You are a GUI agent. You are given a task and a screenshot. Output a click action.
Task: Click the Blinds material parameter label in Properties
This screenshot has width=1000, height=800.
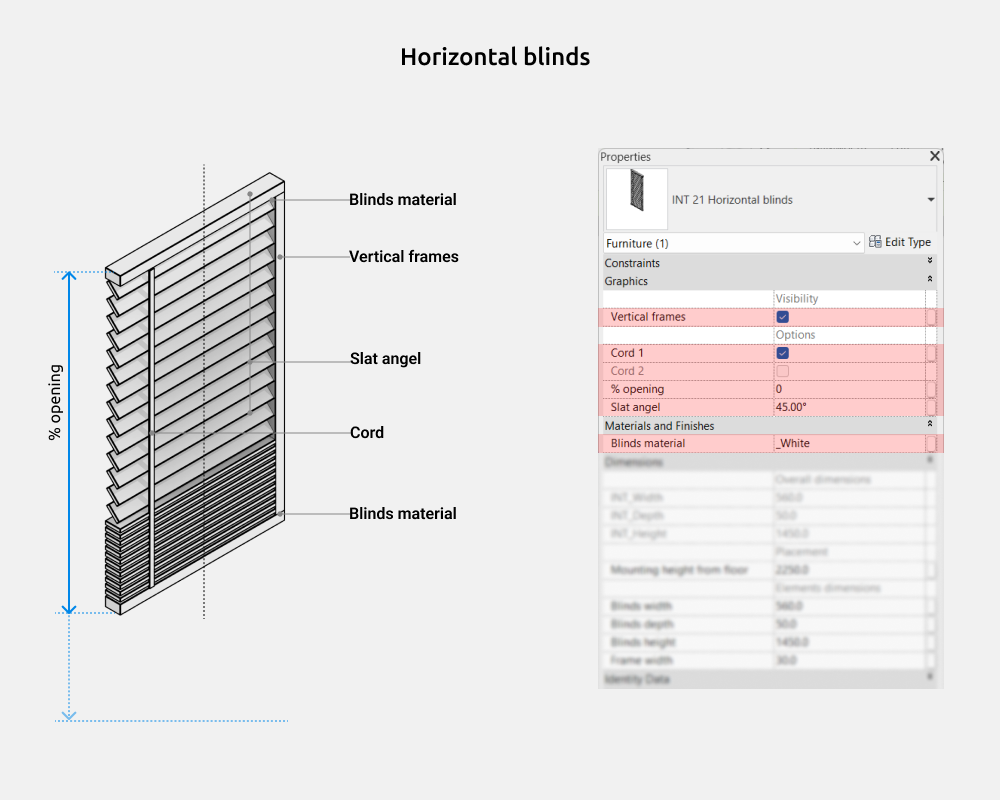tap(648, 443)
